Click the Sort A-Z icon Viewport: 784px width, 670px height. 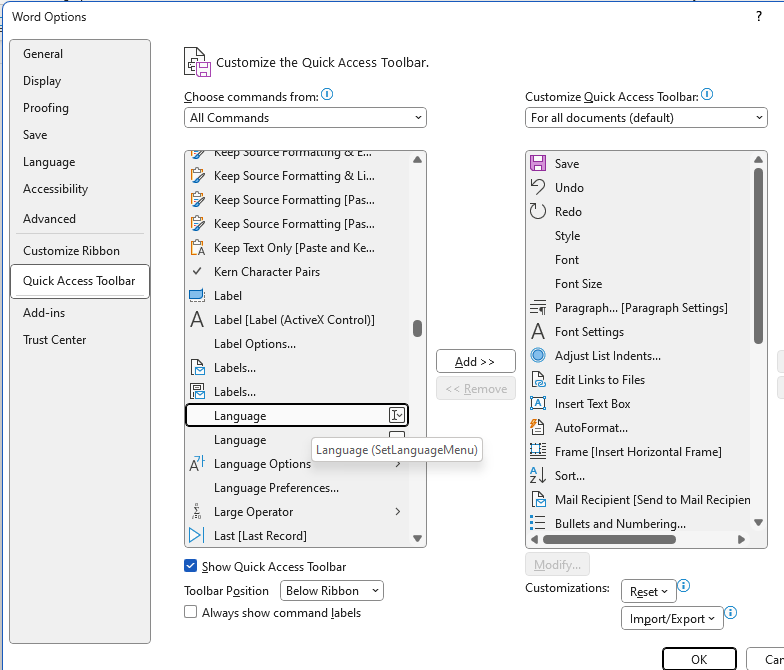coord(538,476)
